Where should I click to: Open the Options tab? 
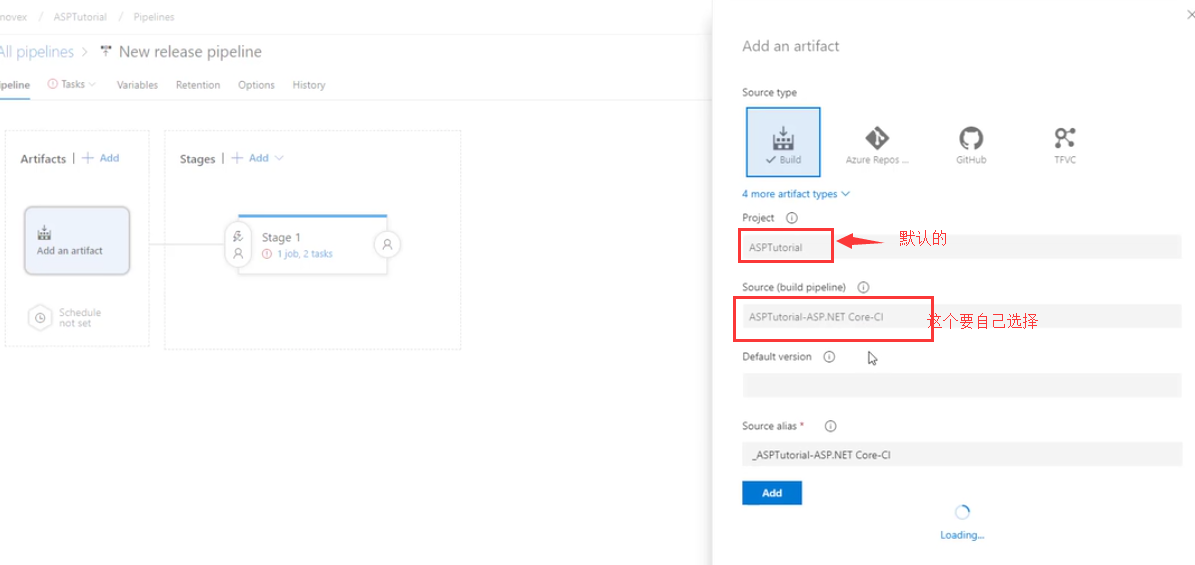(x=256, y=85)
